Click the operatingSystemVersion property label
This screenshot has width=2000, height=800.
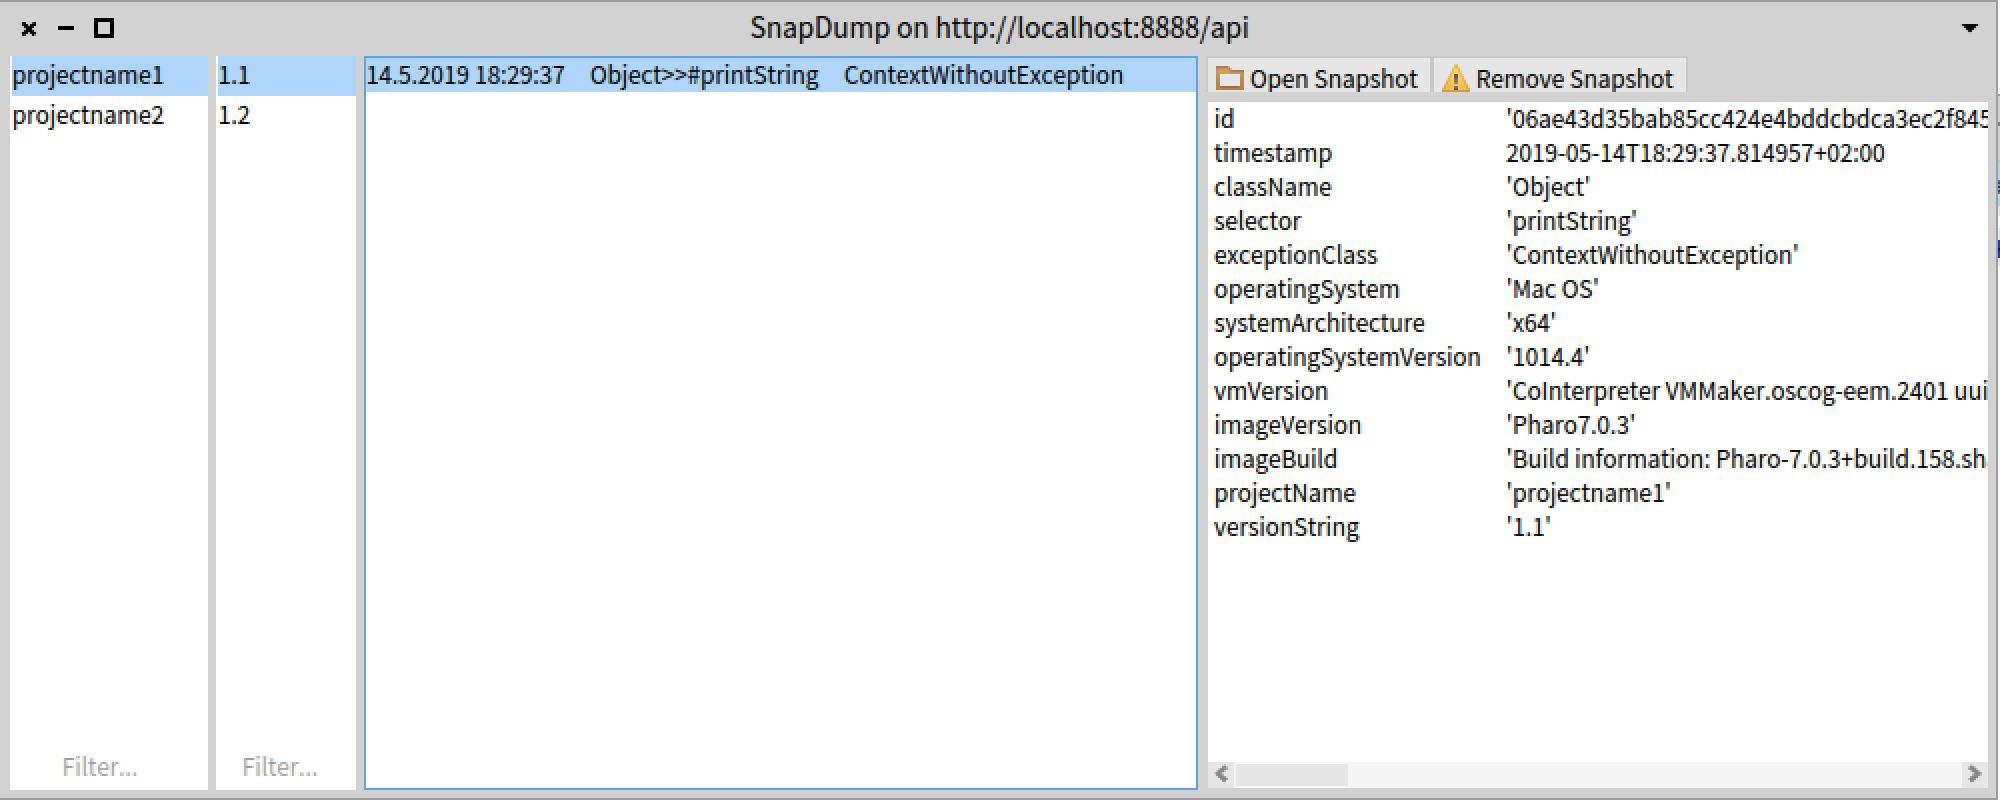click(x=1346, y=357)
